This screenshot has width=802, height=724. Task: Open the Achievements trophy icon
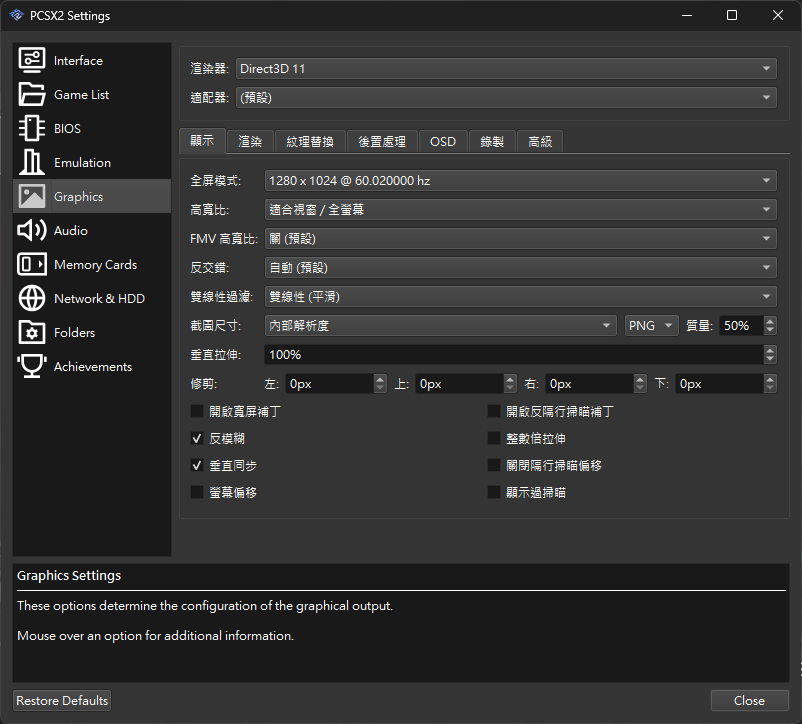tap(32, 367)
